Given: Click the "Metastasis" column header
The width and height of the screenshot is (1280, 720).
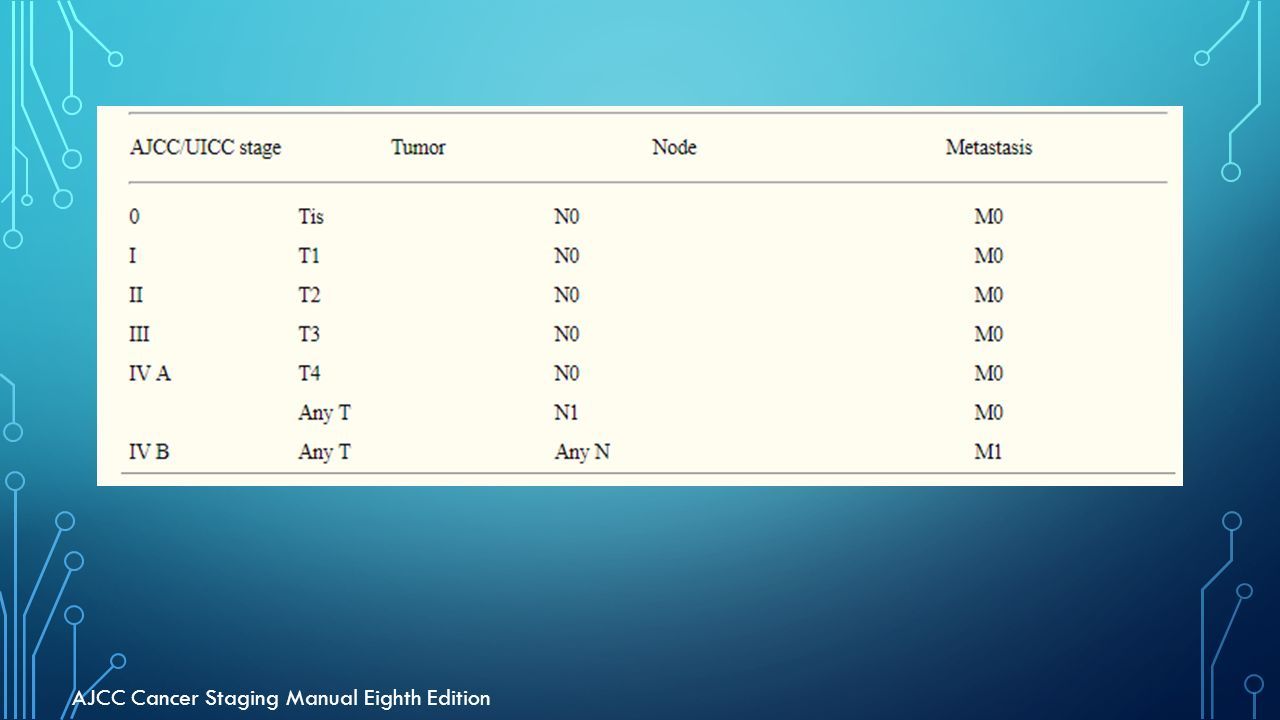Looking at the screenshot, I should (x=989, y=148).
